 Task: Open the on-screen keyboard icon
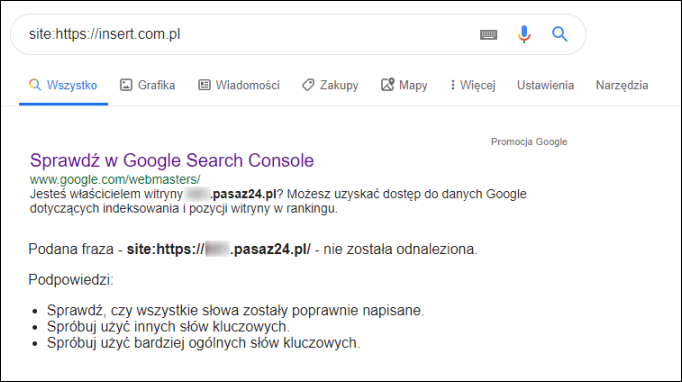(488, 34)
